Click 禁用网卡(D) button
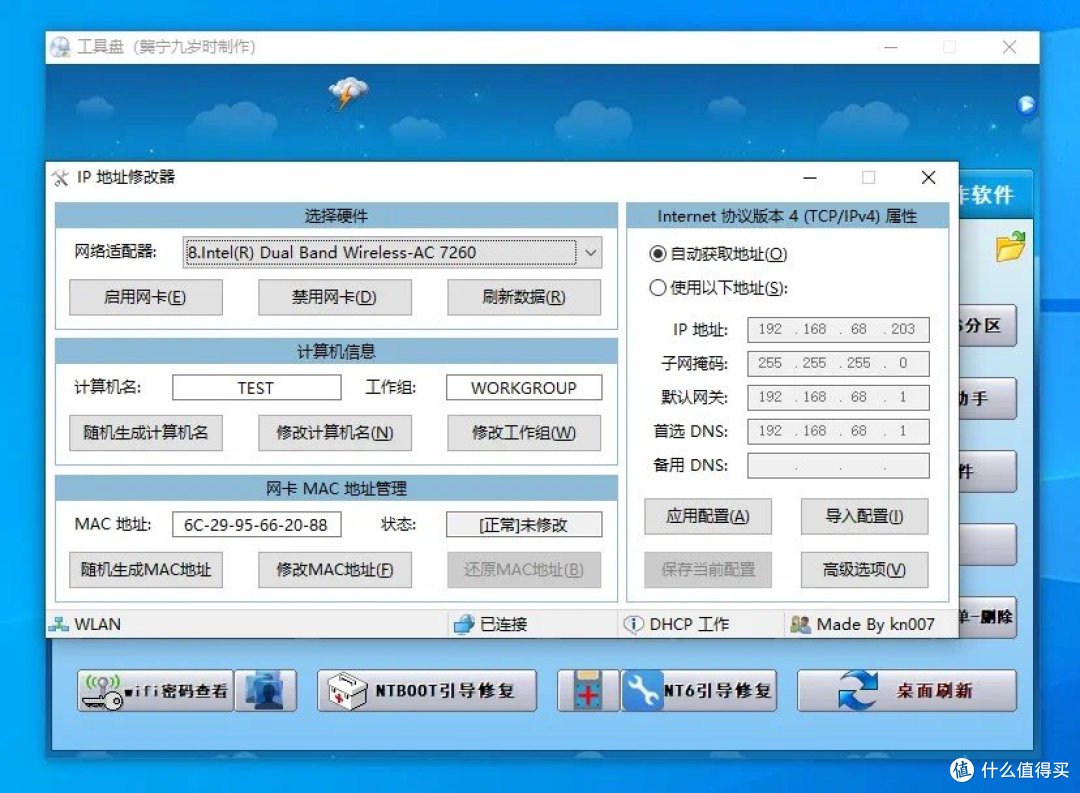The image size is (1080, 793). point(335,297)
